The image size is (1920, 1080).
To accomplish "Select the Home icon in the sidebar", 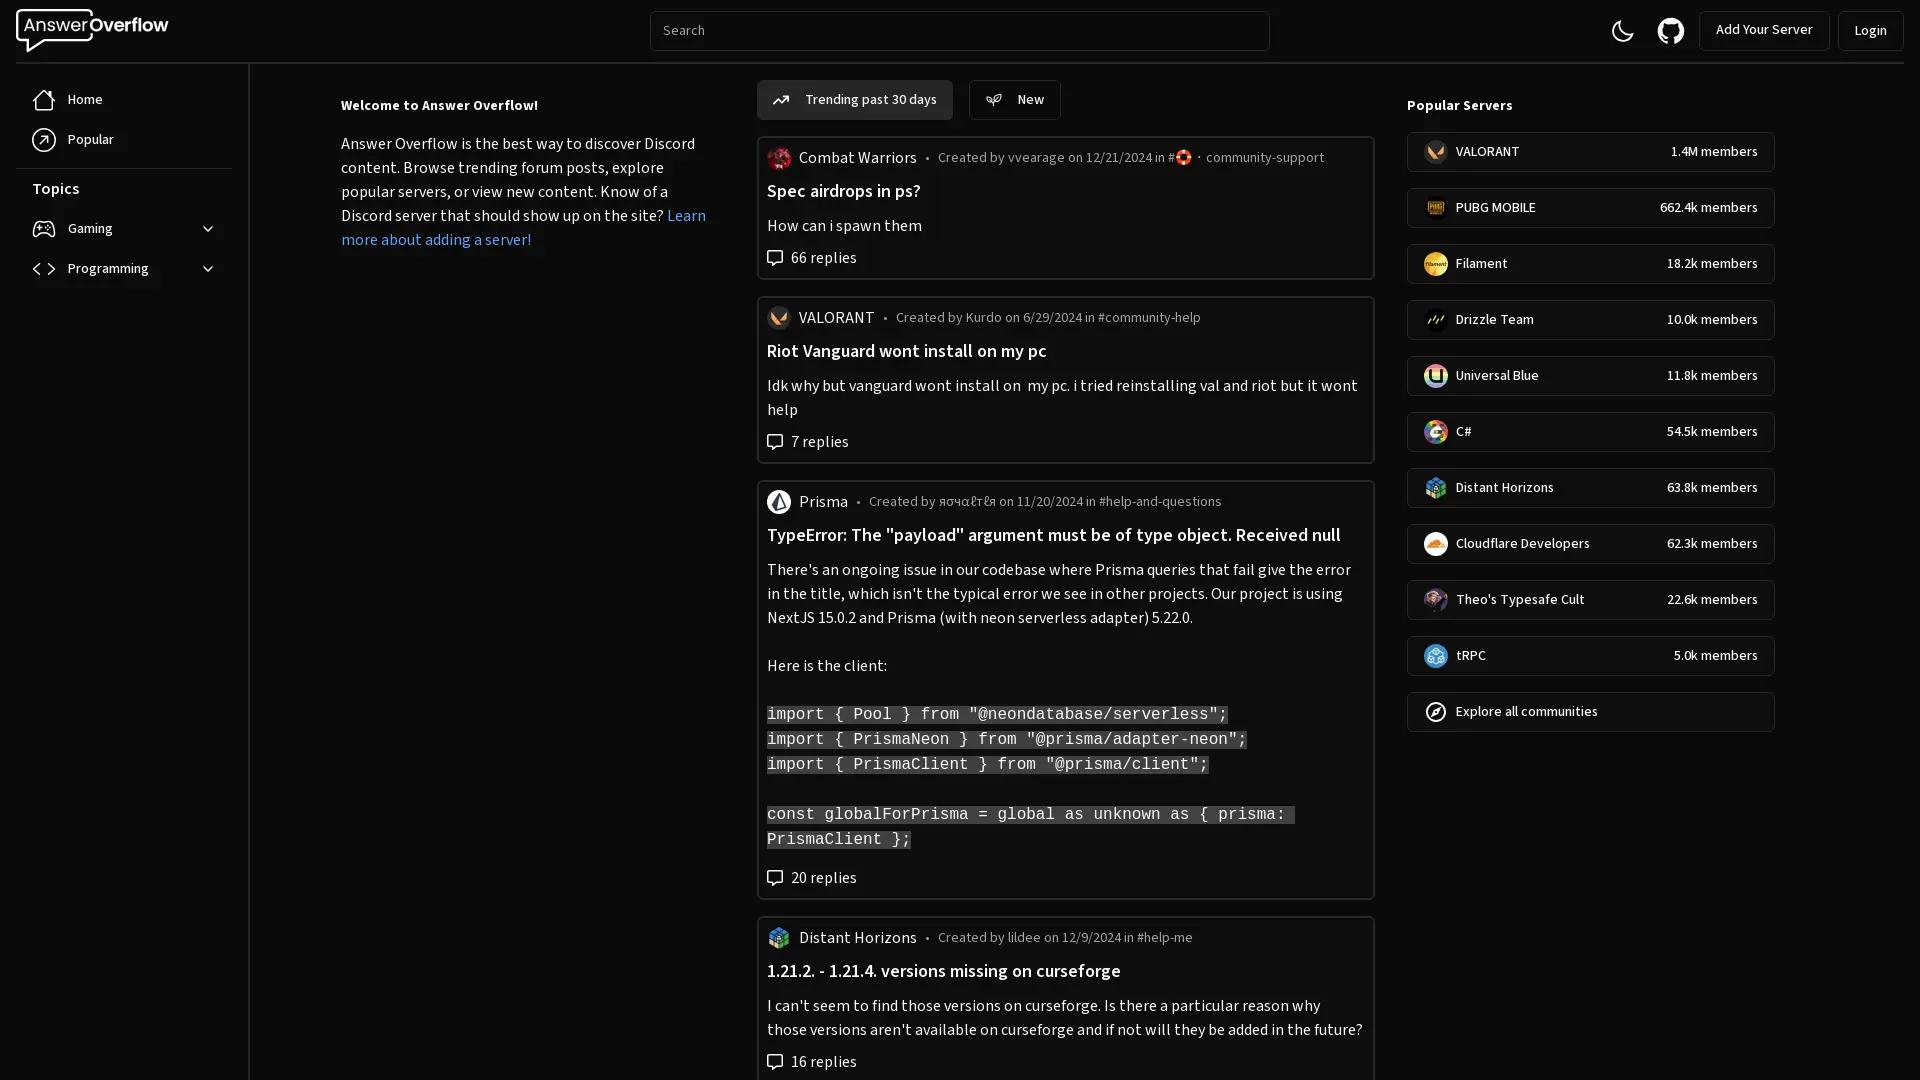I will [x=44, y=100].
